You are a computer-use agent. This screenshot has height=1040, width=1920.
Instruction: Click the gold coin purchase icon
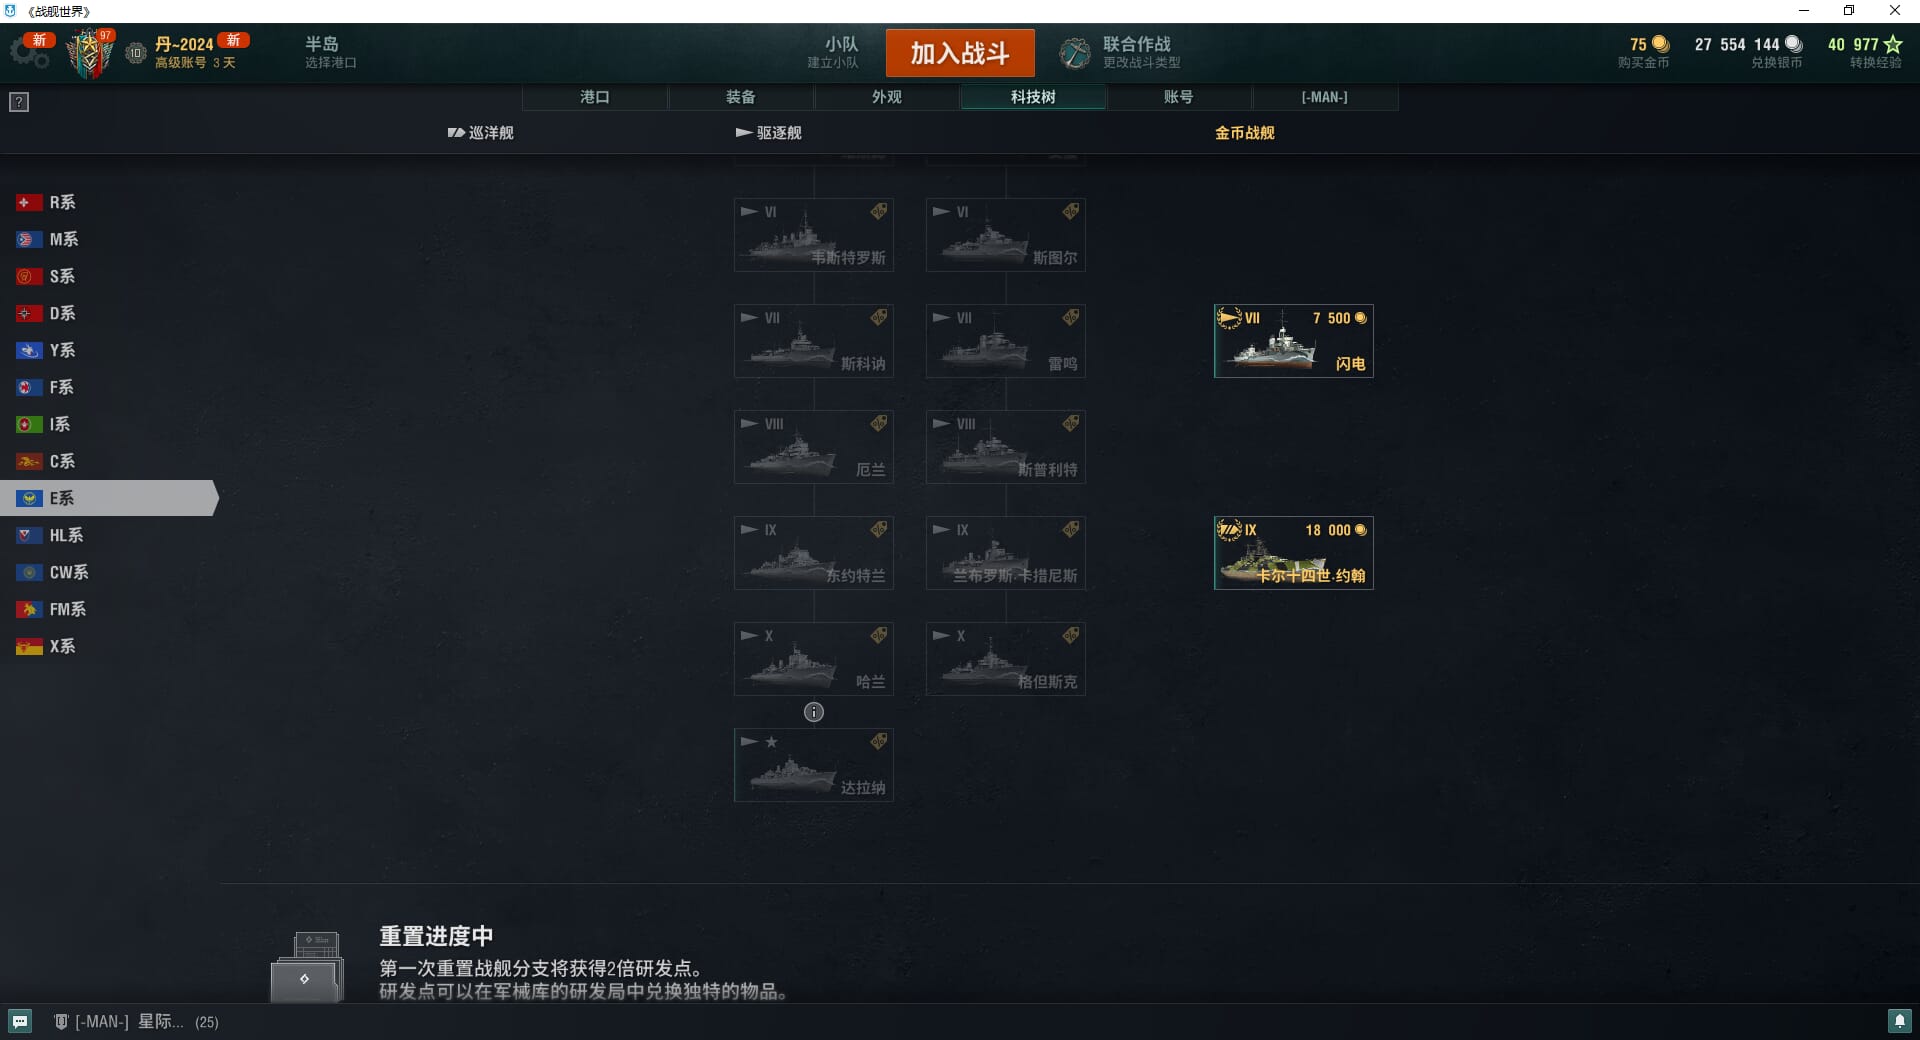click(1661, 44)
